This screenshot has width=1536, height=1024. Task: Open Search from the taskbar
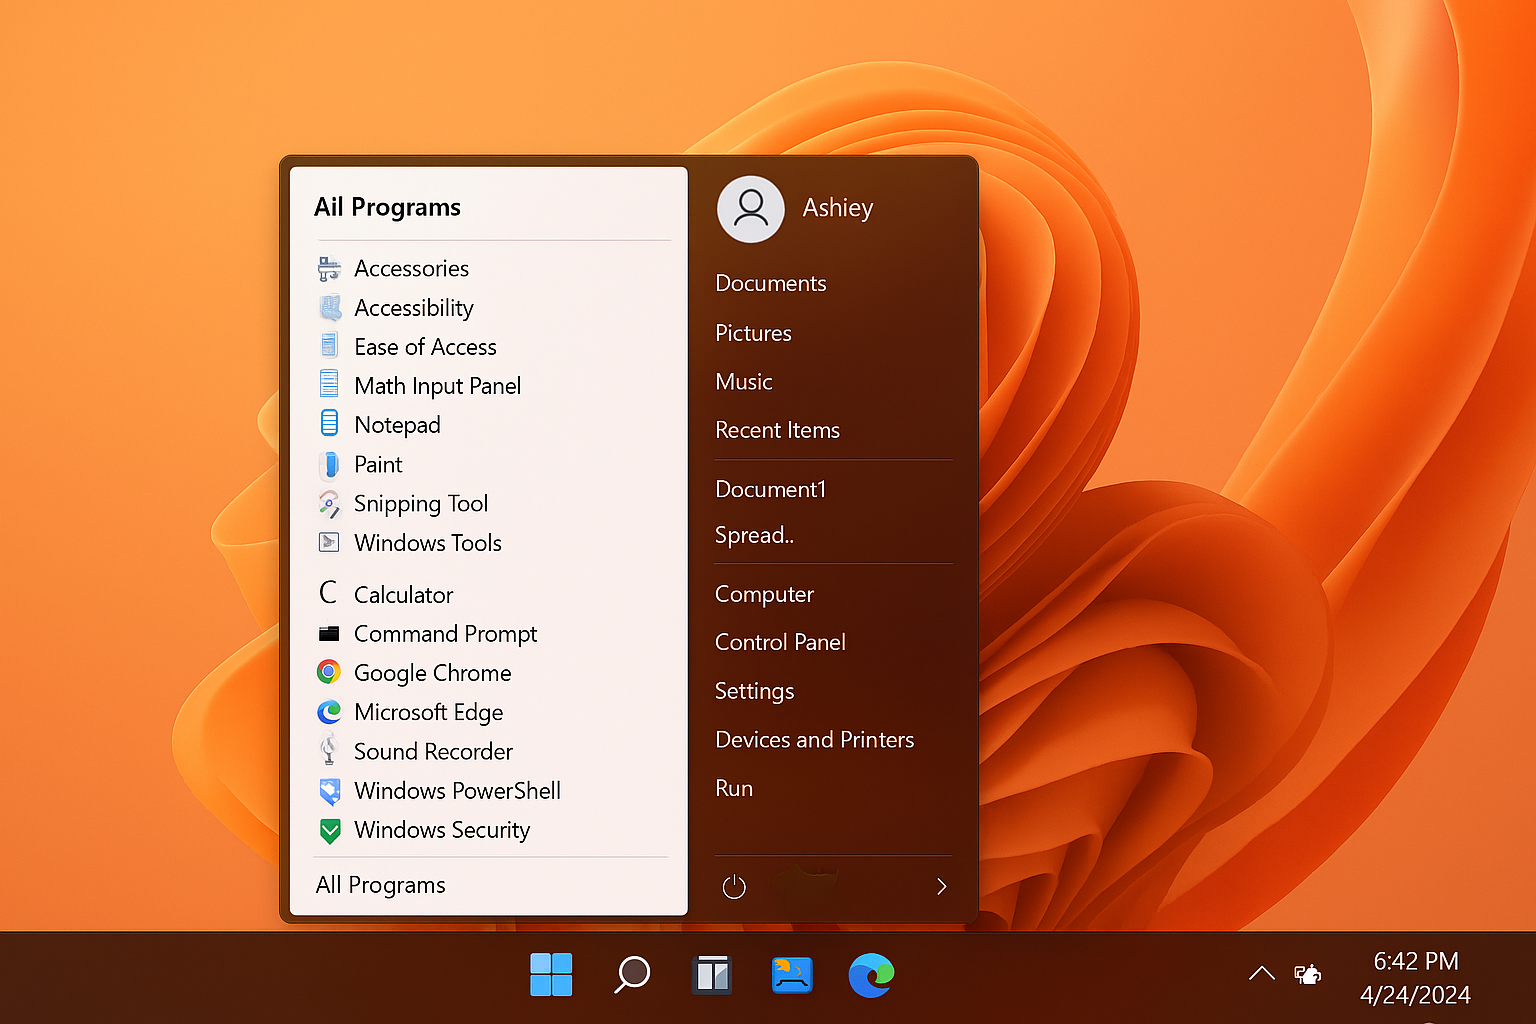(x=632, y=975)
